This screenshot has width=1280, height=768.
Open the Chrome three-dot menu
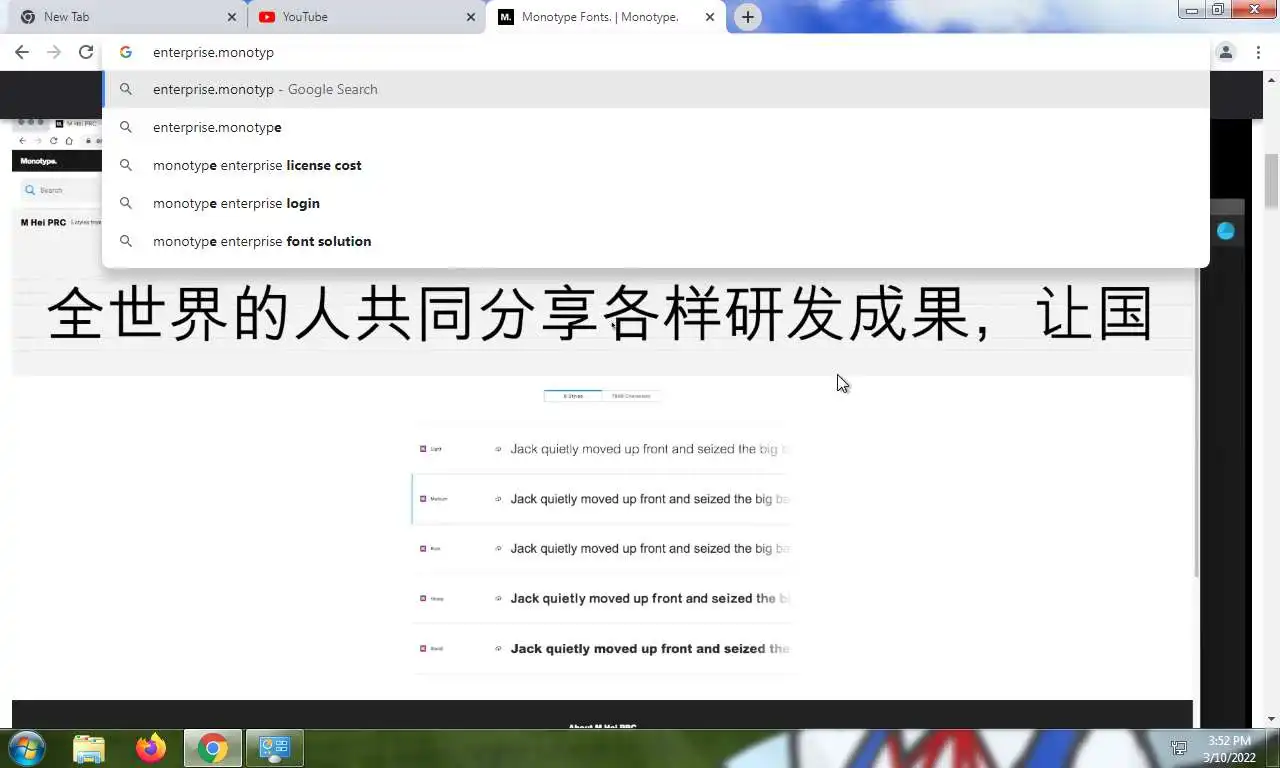(x=1259, y=52)
